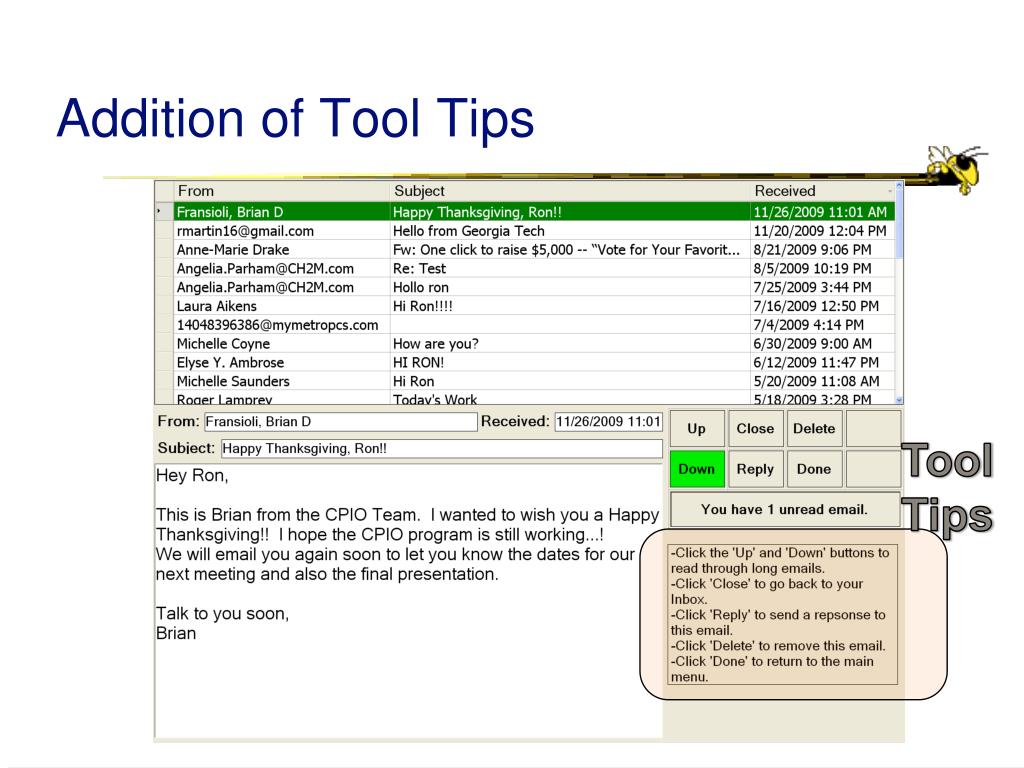Click the 6/12/2009 11:47 PM received cell

(x=822, y=362)
